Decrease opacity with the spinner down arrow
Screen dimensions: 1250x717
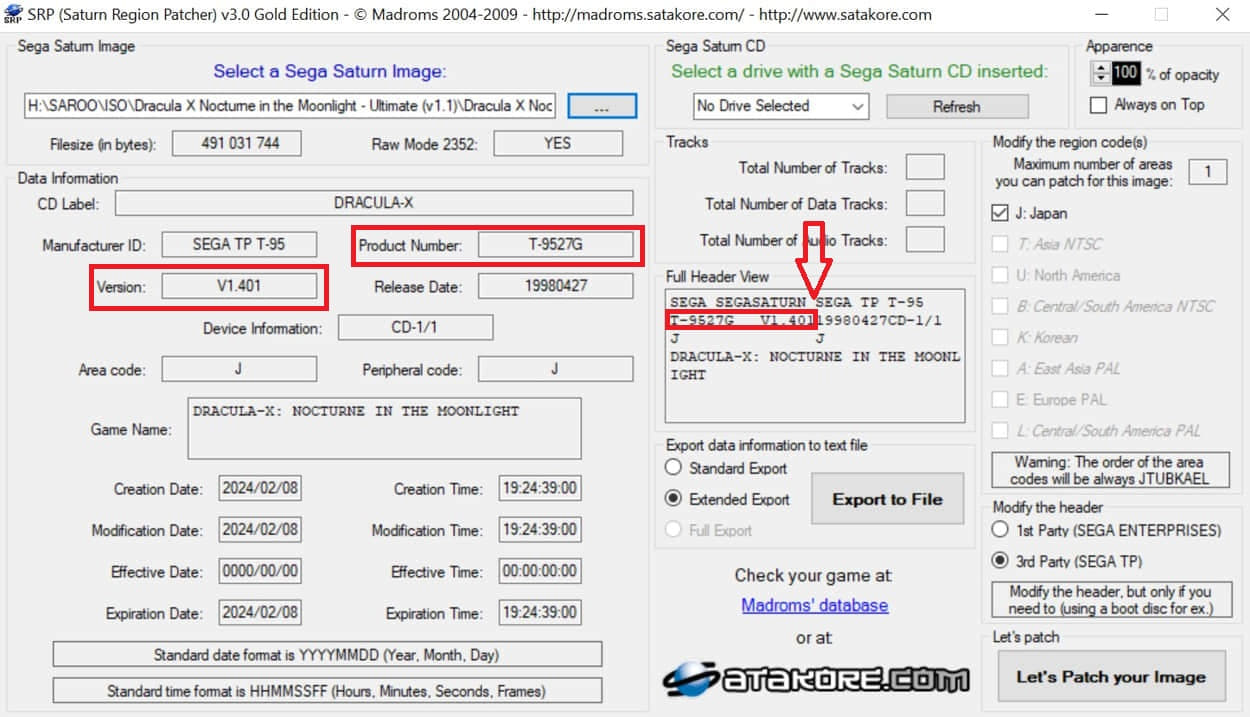[x=1101, y=79]
